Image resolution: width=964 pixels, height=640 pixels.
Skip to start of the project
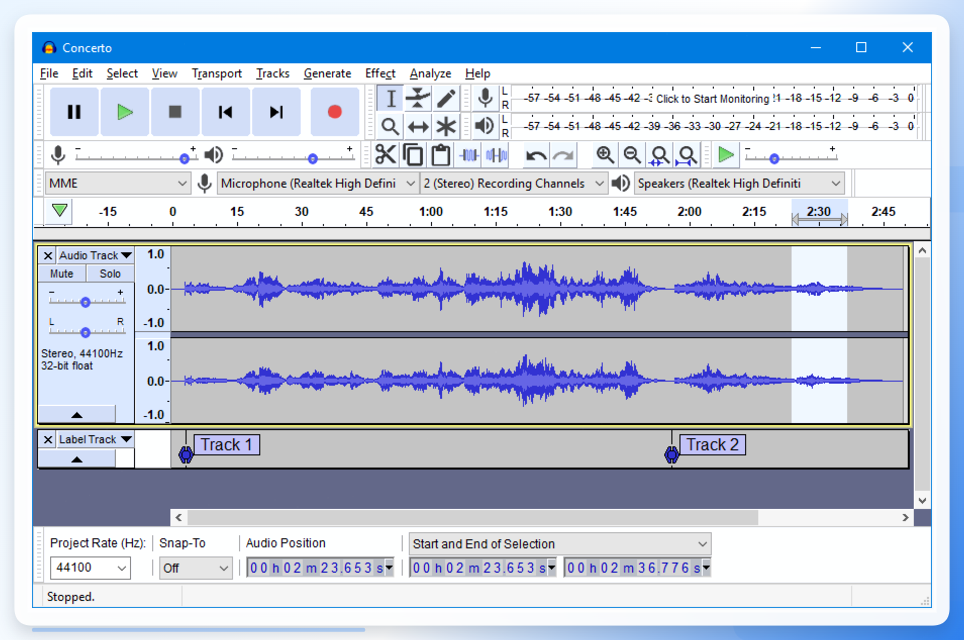click(225, 112)
